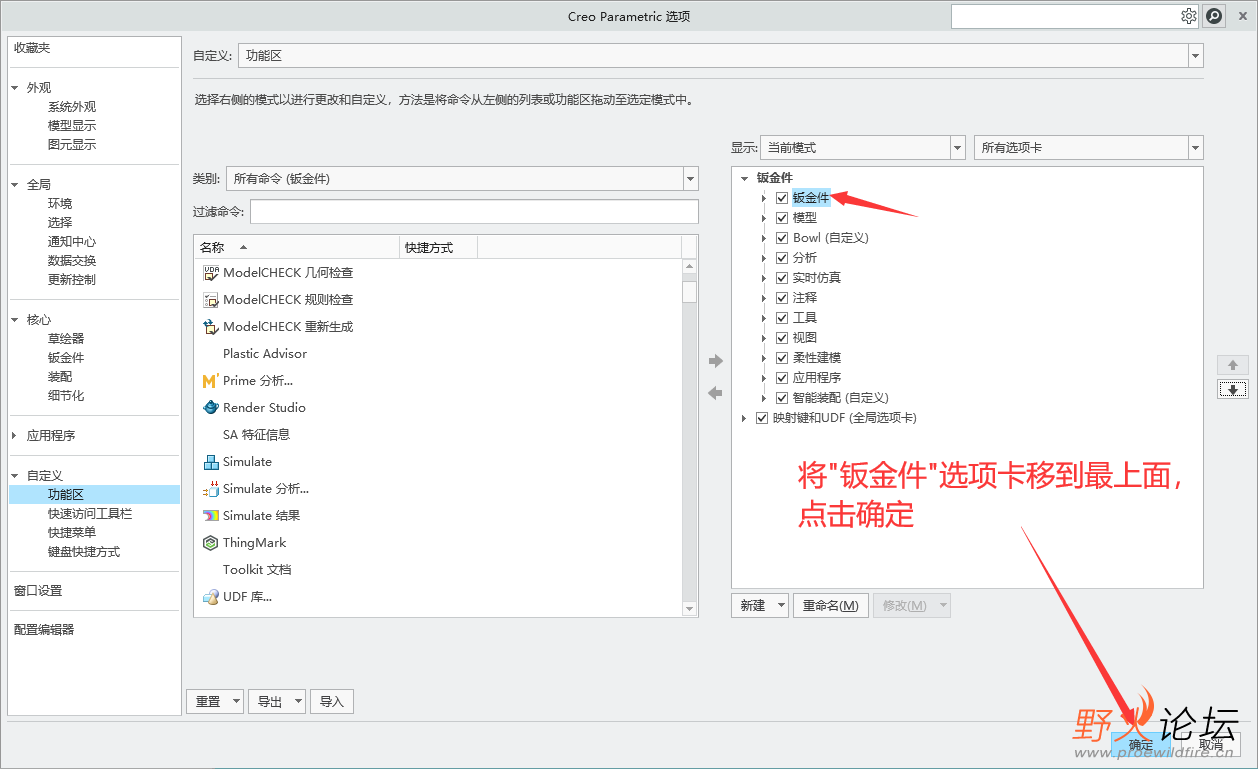Open the 导出 dropdown arrow
This screenshot has height=769, width=1258.
click(x=298, y=702)
